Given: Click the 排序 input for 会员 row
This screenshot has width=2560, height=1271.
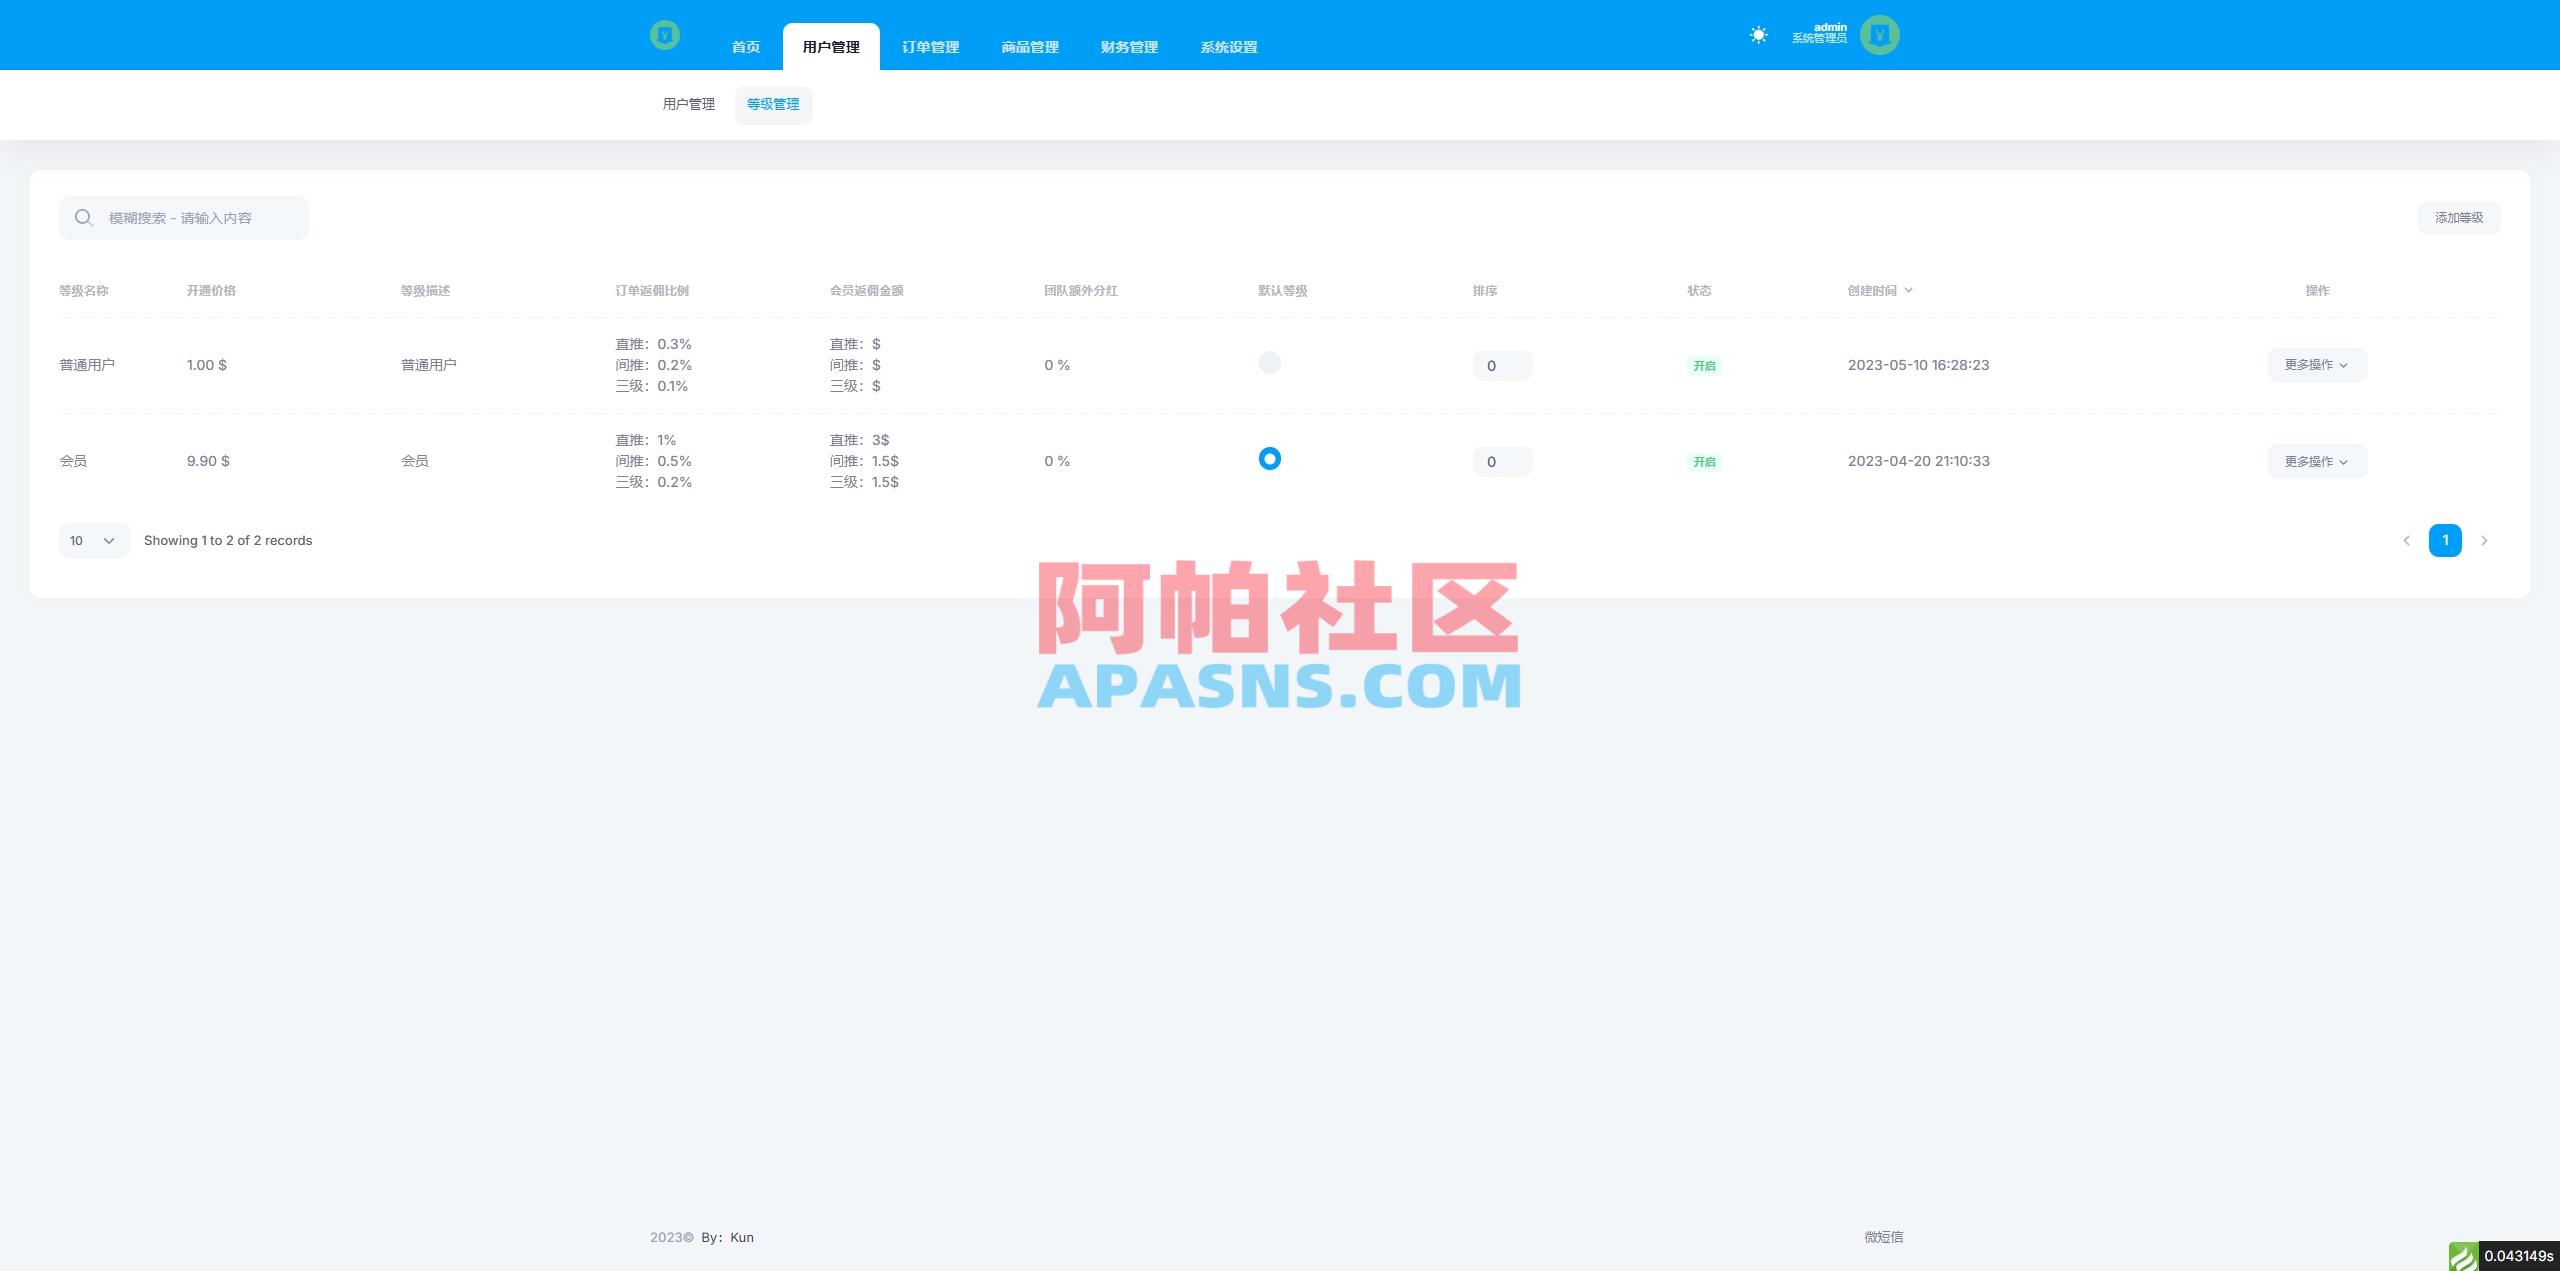Looking at the screenshot, I should (x=1502, y=461).
